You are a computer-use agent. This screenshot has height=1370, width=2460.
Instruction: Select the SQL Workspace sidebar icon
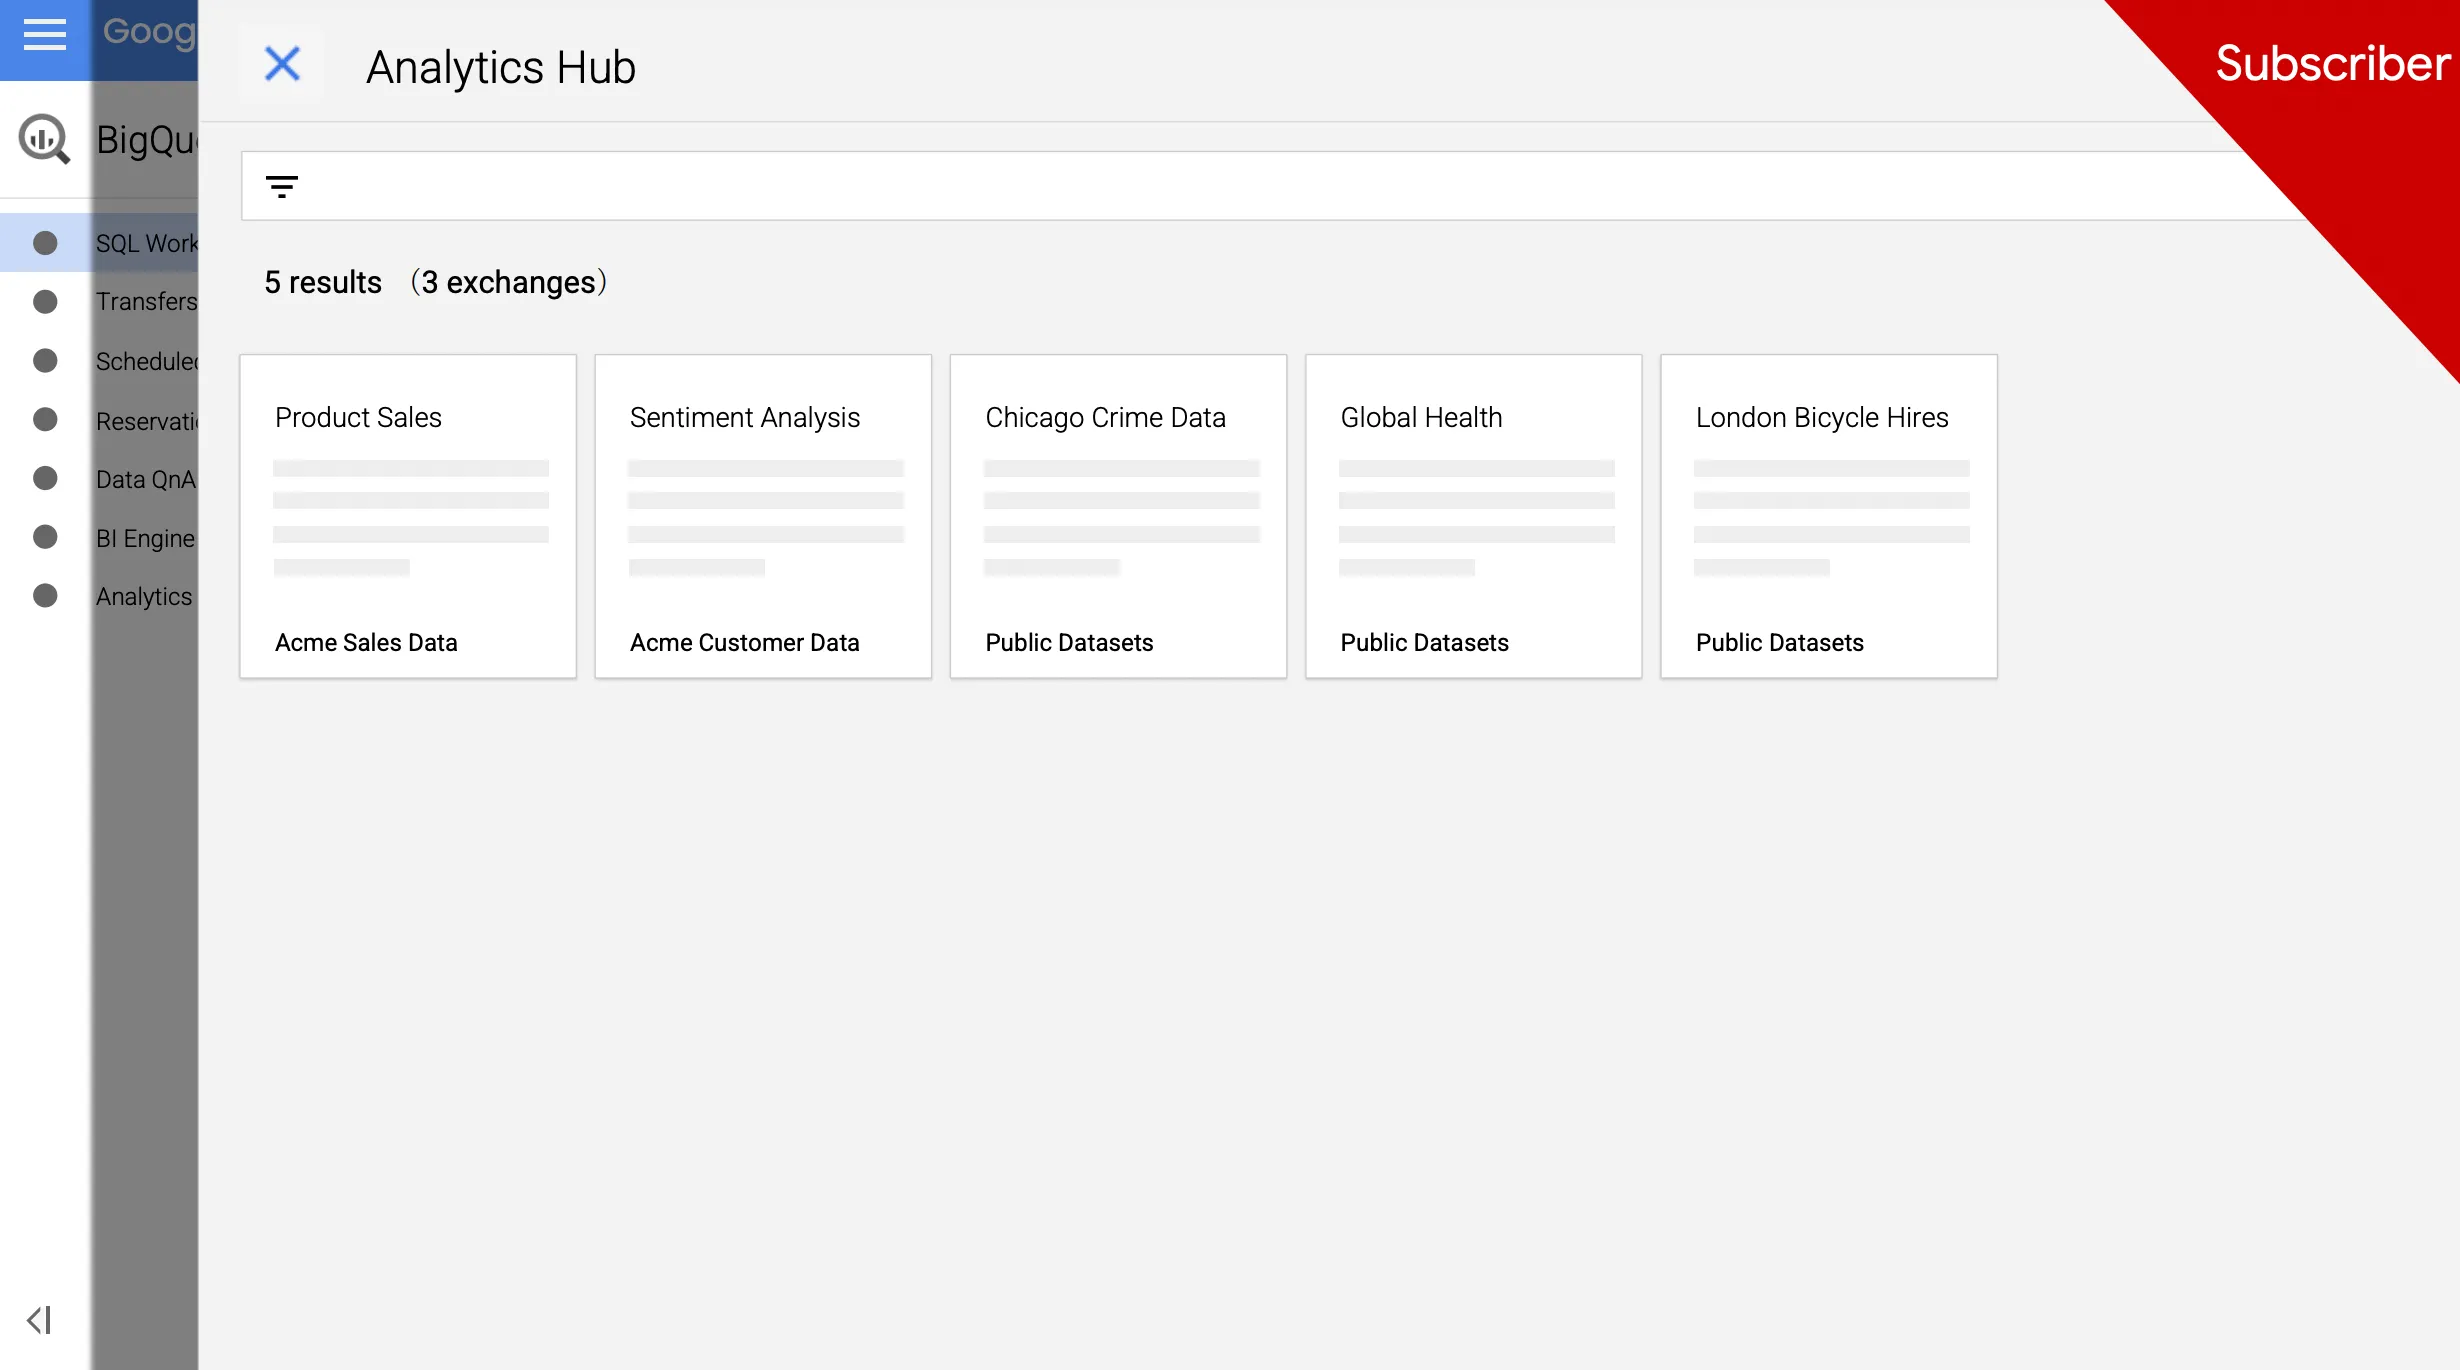(44, 243)
